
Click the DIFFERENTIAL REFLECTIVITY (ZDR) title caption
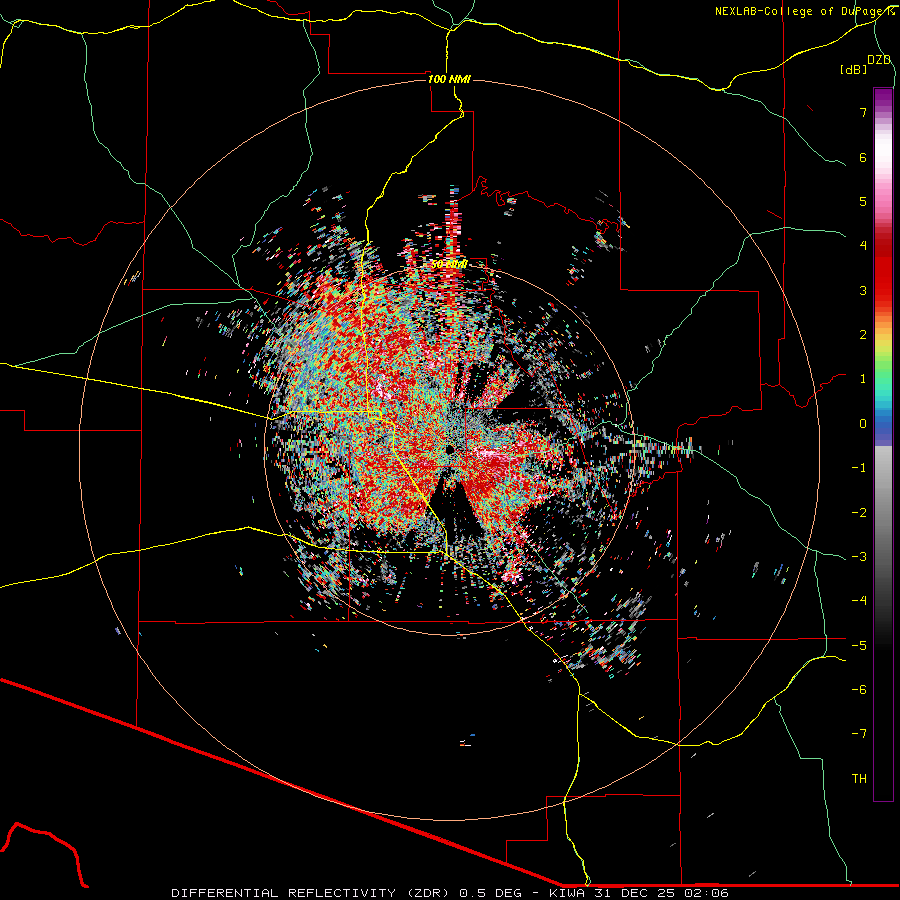(312, 893)
